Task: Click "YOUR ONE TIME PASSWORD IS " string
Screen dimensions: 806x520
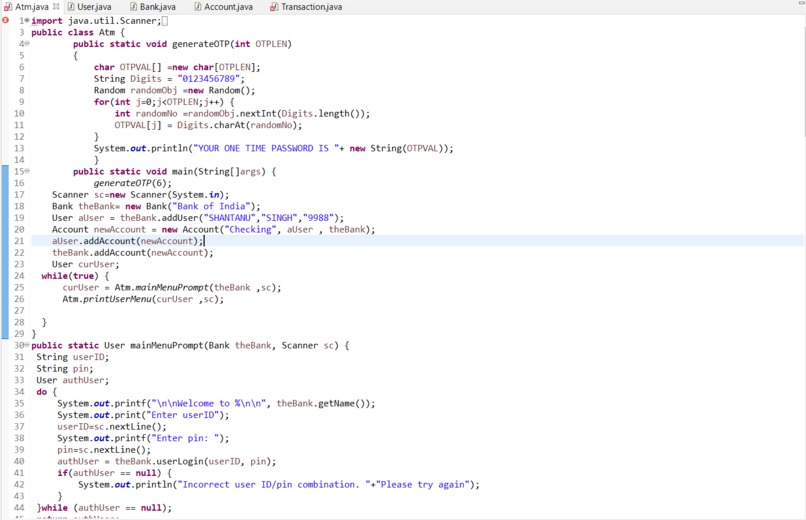Action: [x=266, y=148]
